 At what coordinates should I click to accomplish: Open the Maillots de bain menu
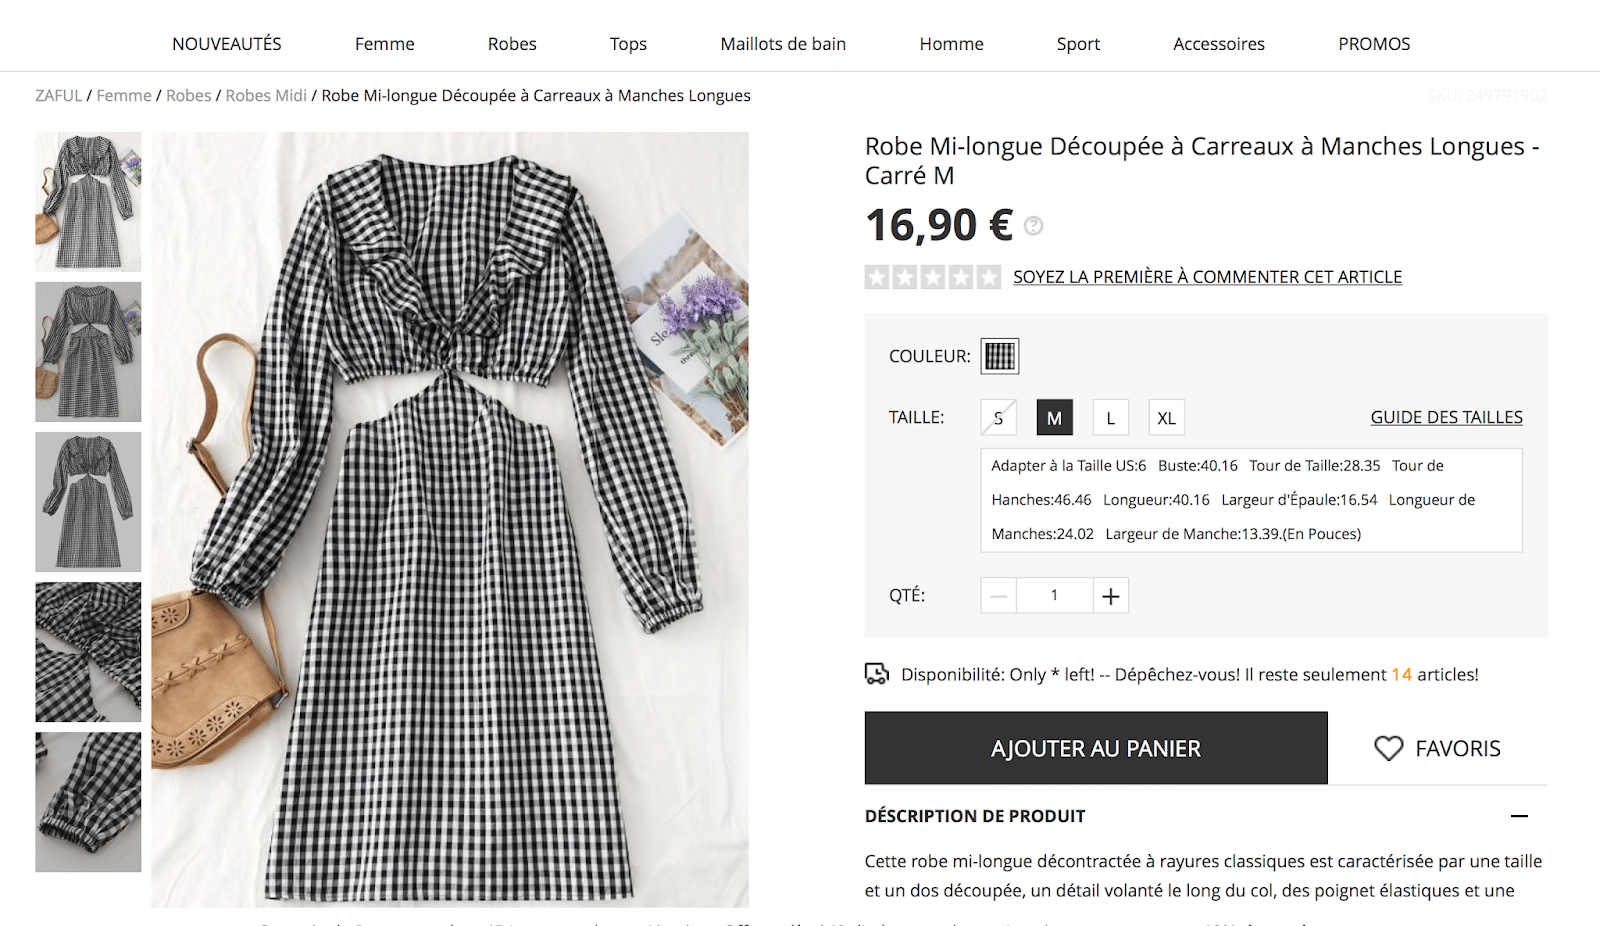pos(783,44)
